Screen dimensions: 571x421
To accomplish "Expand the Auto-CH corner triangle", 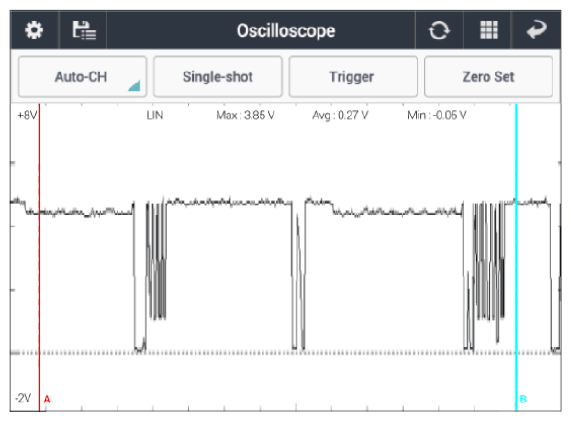I will pos(134,86).
